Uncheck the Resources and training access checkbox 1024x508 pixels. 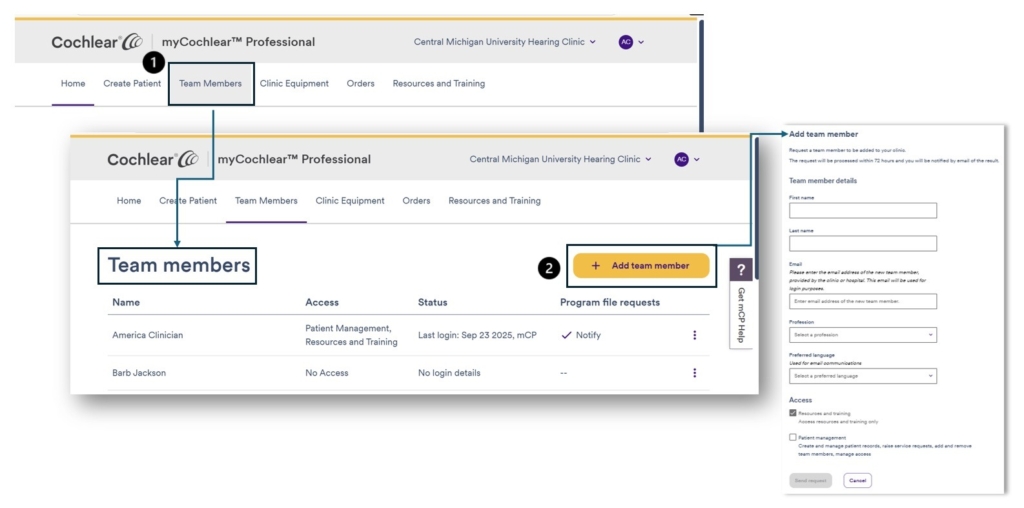tap(793, 413)
